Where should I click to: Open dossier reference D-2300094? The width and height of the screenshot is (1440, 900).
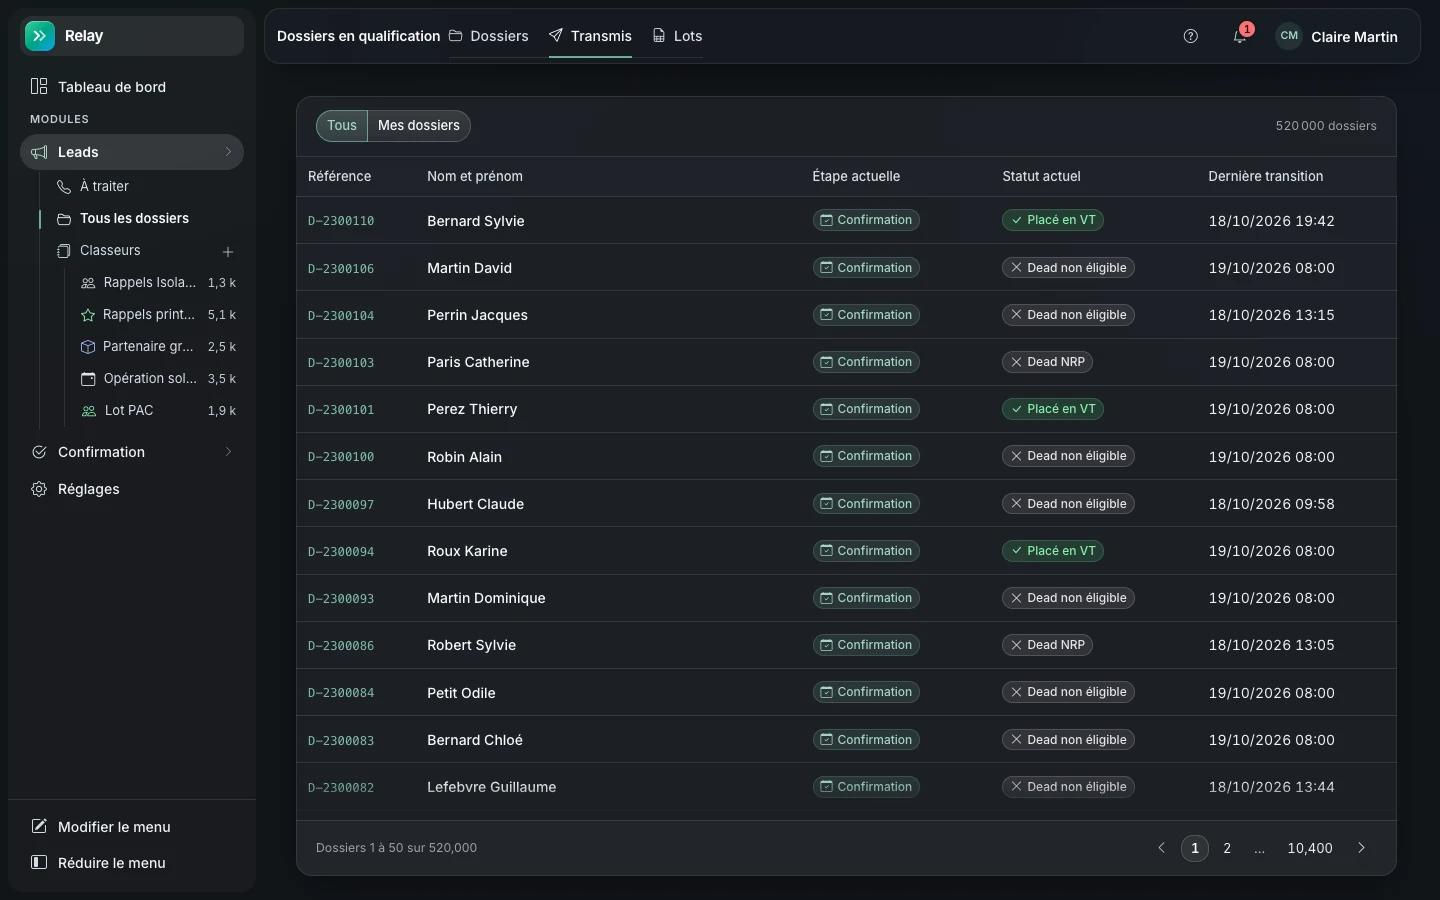click(x=341, y=552)
